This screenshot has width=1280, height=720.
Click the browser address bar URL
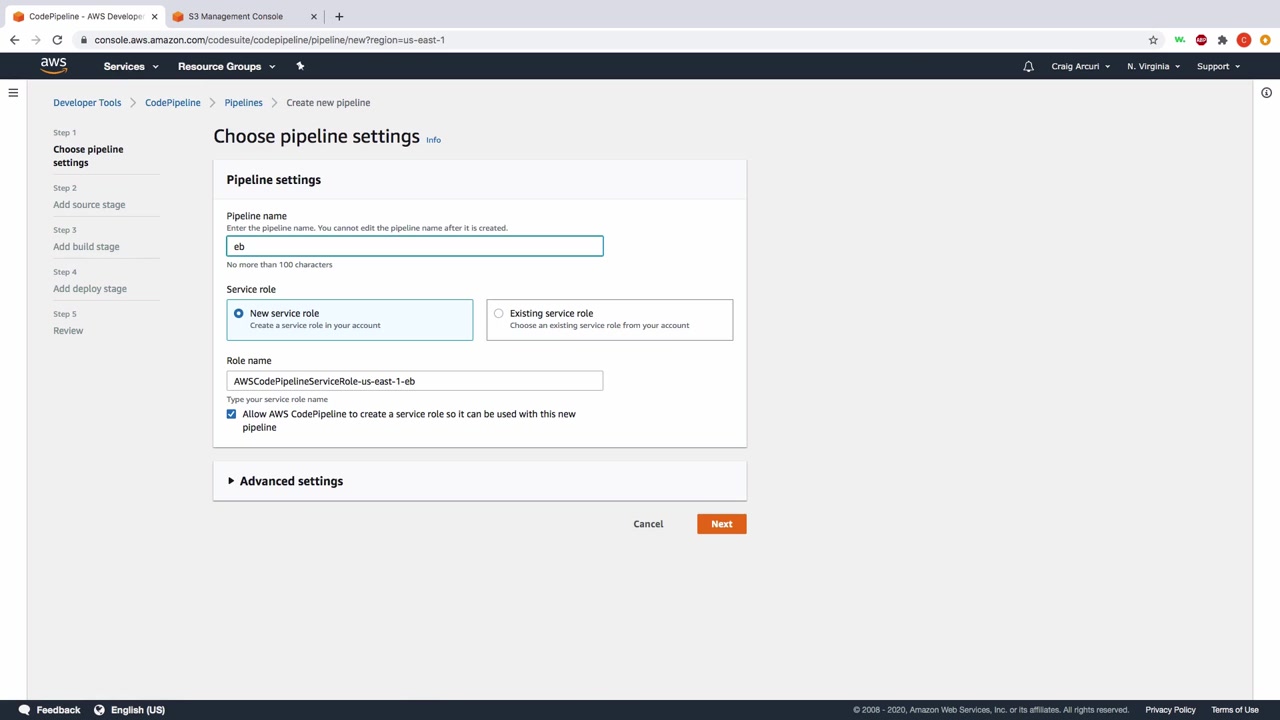[x=270, y=40]
